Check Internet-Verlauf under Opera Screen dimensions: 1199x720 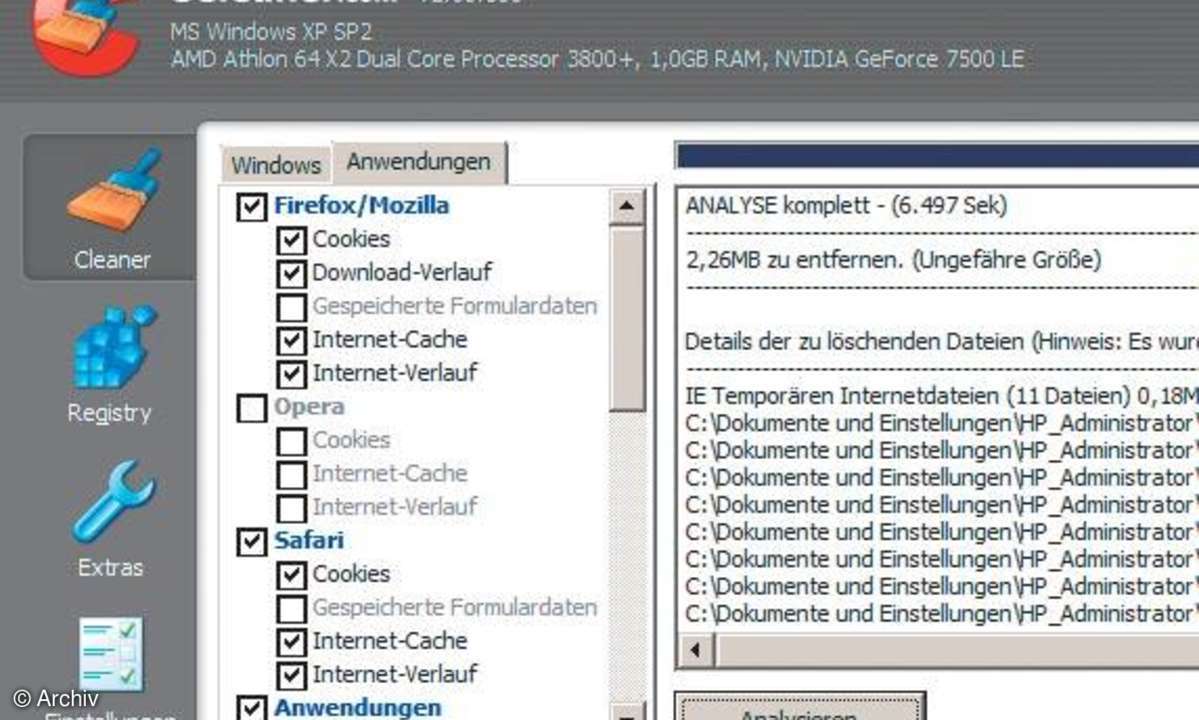291,508
